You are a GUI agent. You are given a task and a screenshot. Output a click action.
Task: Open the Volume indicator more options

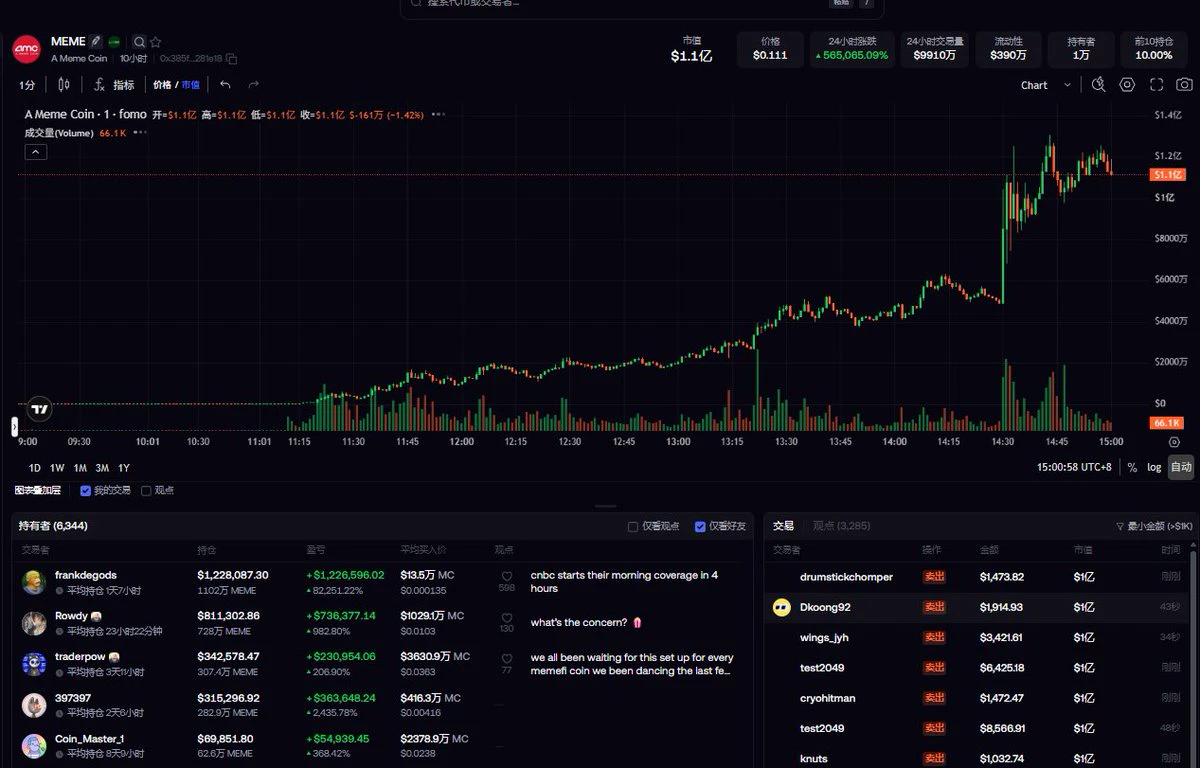(x=140, y=133)
